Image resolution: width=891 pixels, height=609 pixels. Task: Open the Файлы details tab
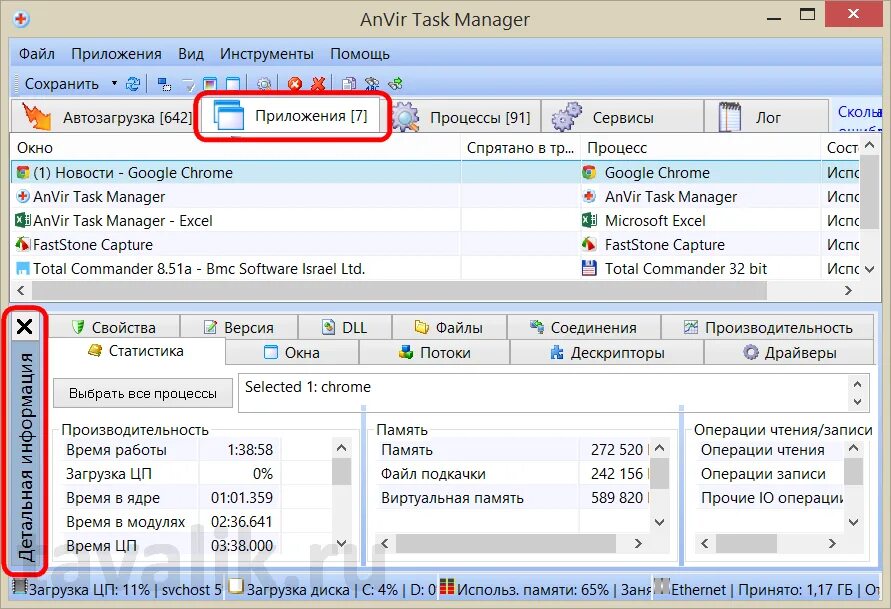click(x=449, y=327)
